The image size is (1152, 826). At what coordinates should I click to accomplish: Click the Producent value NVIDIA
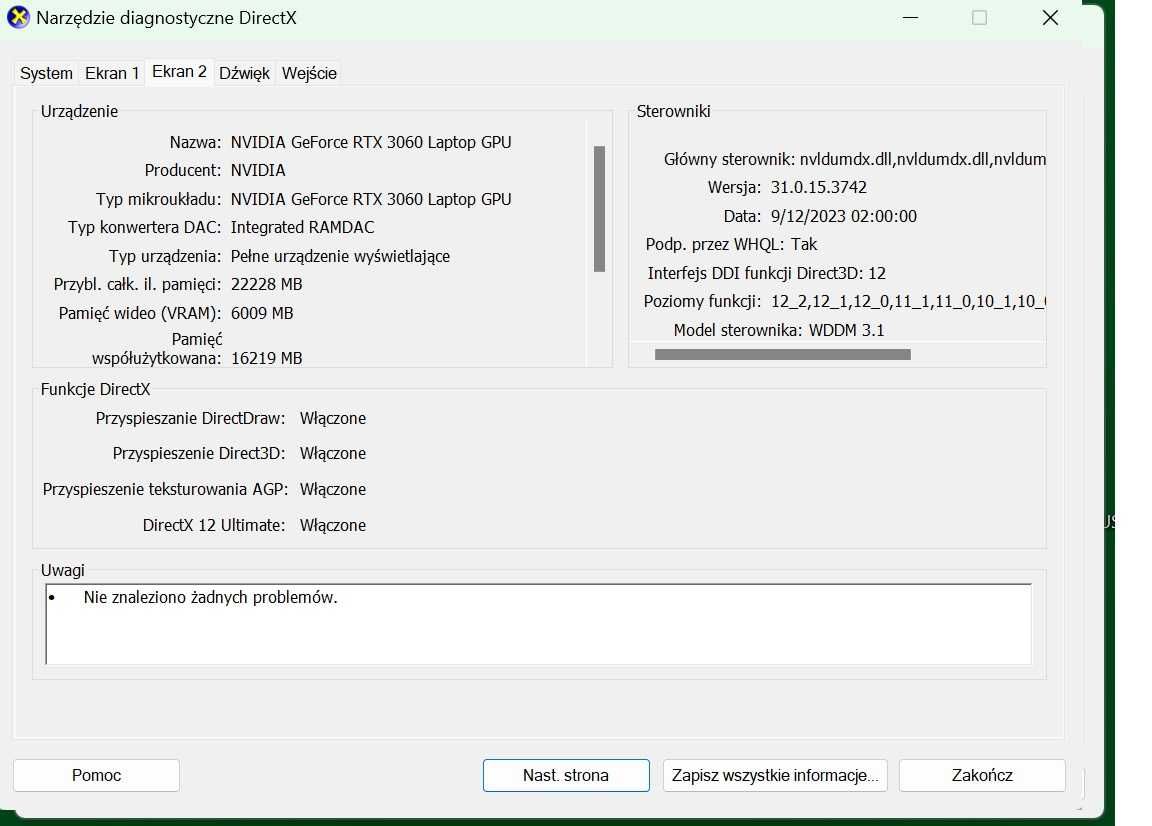pos(258,170)
